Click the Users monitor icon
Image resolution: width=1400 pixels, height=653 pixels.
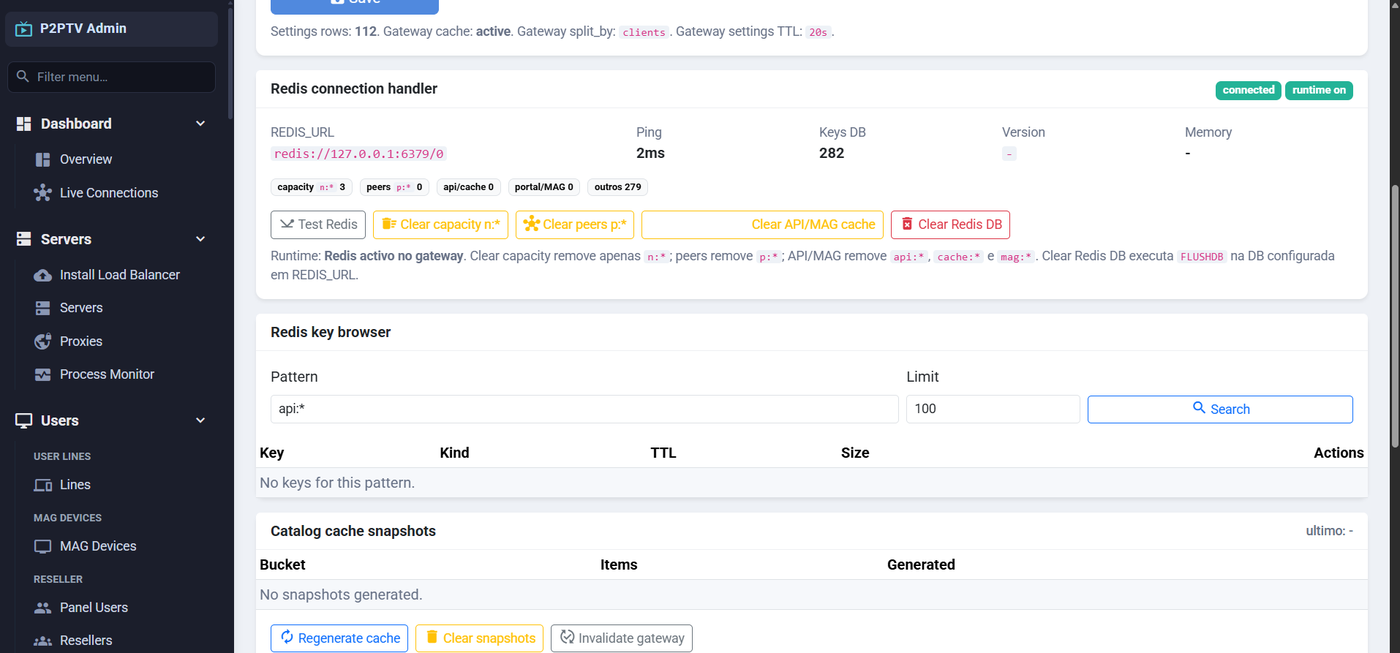[x=24, y=421]
